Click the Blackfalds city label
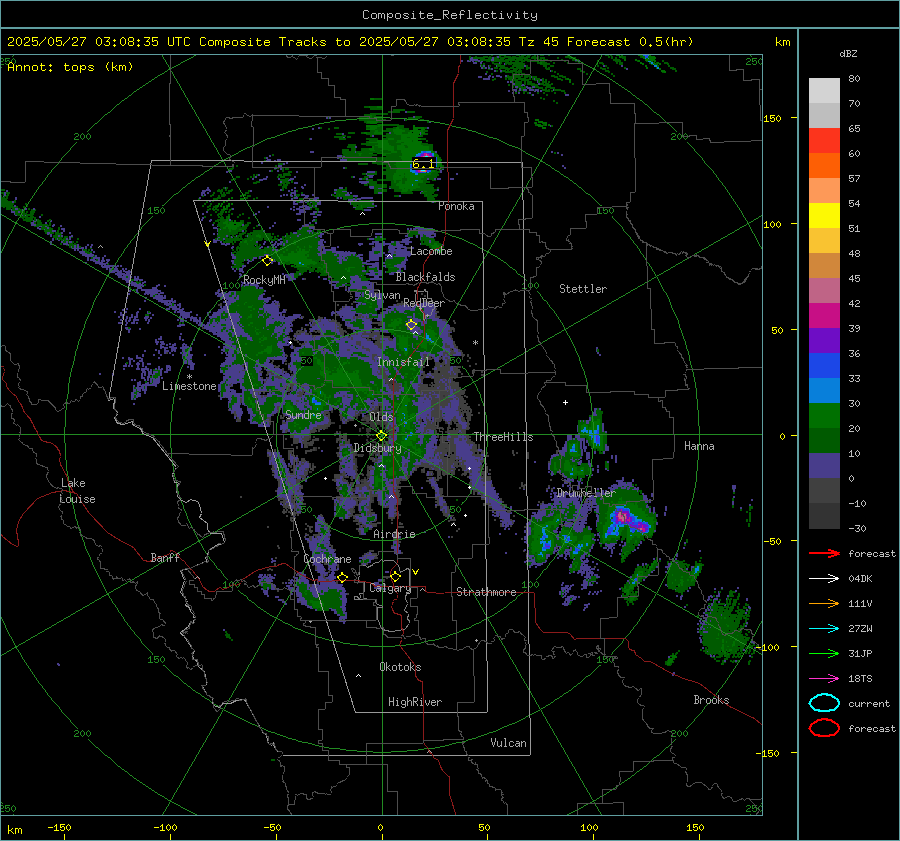Screen dimensions: 900x841 tap(425, 277)
